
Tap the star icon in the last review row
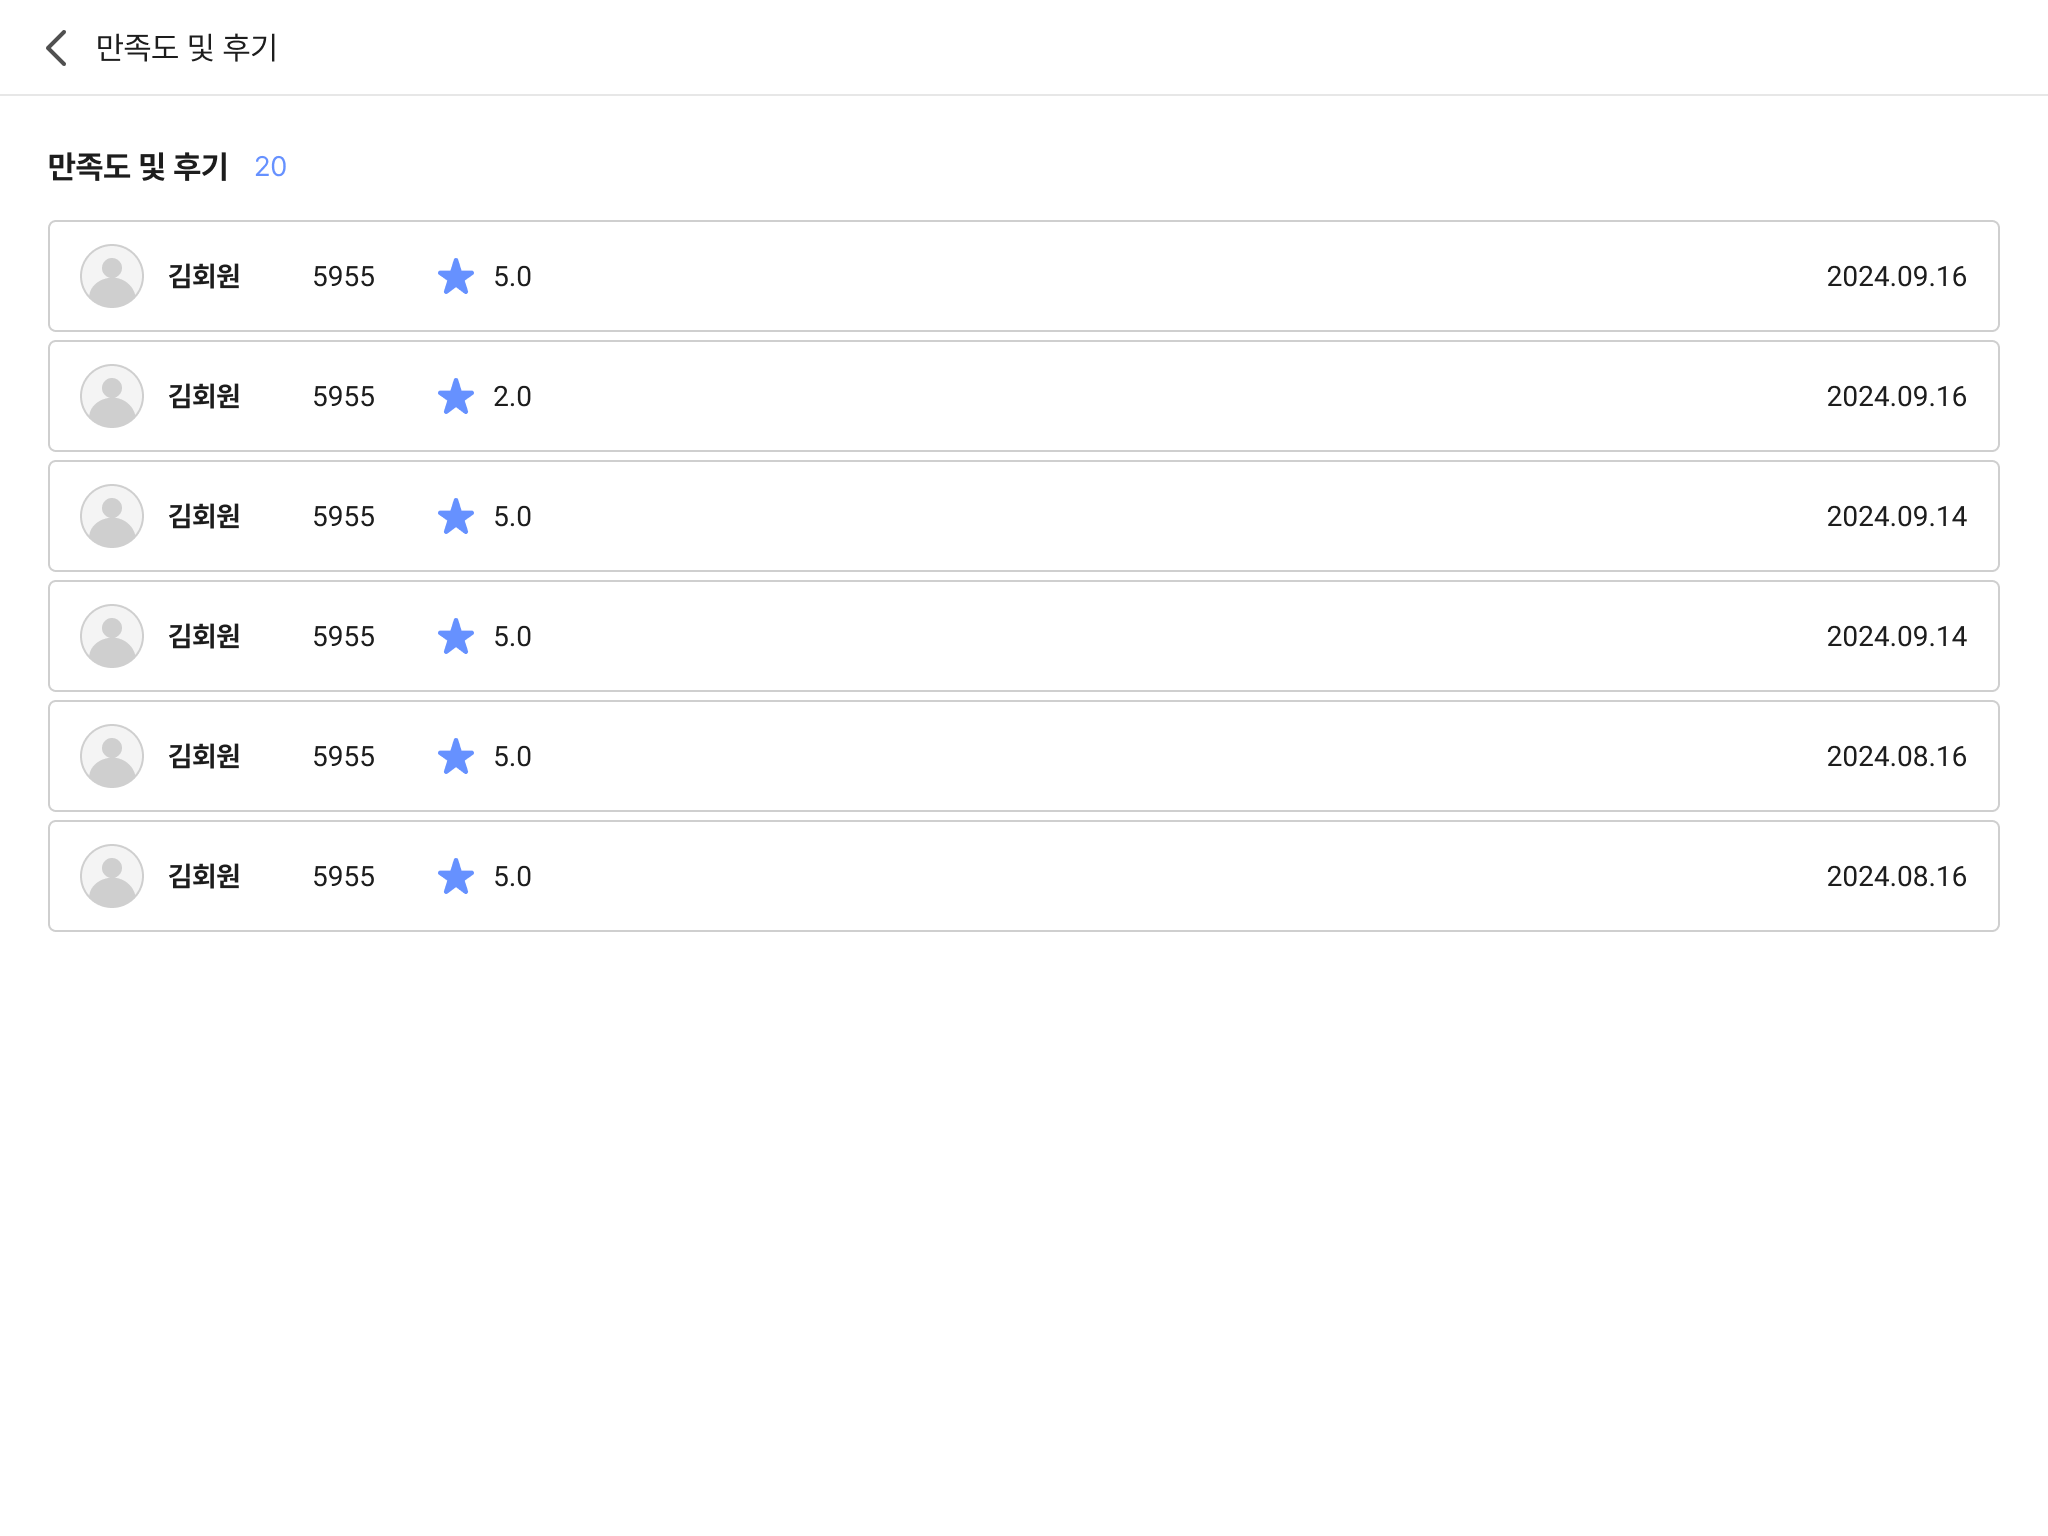click(x=456, y=876)
